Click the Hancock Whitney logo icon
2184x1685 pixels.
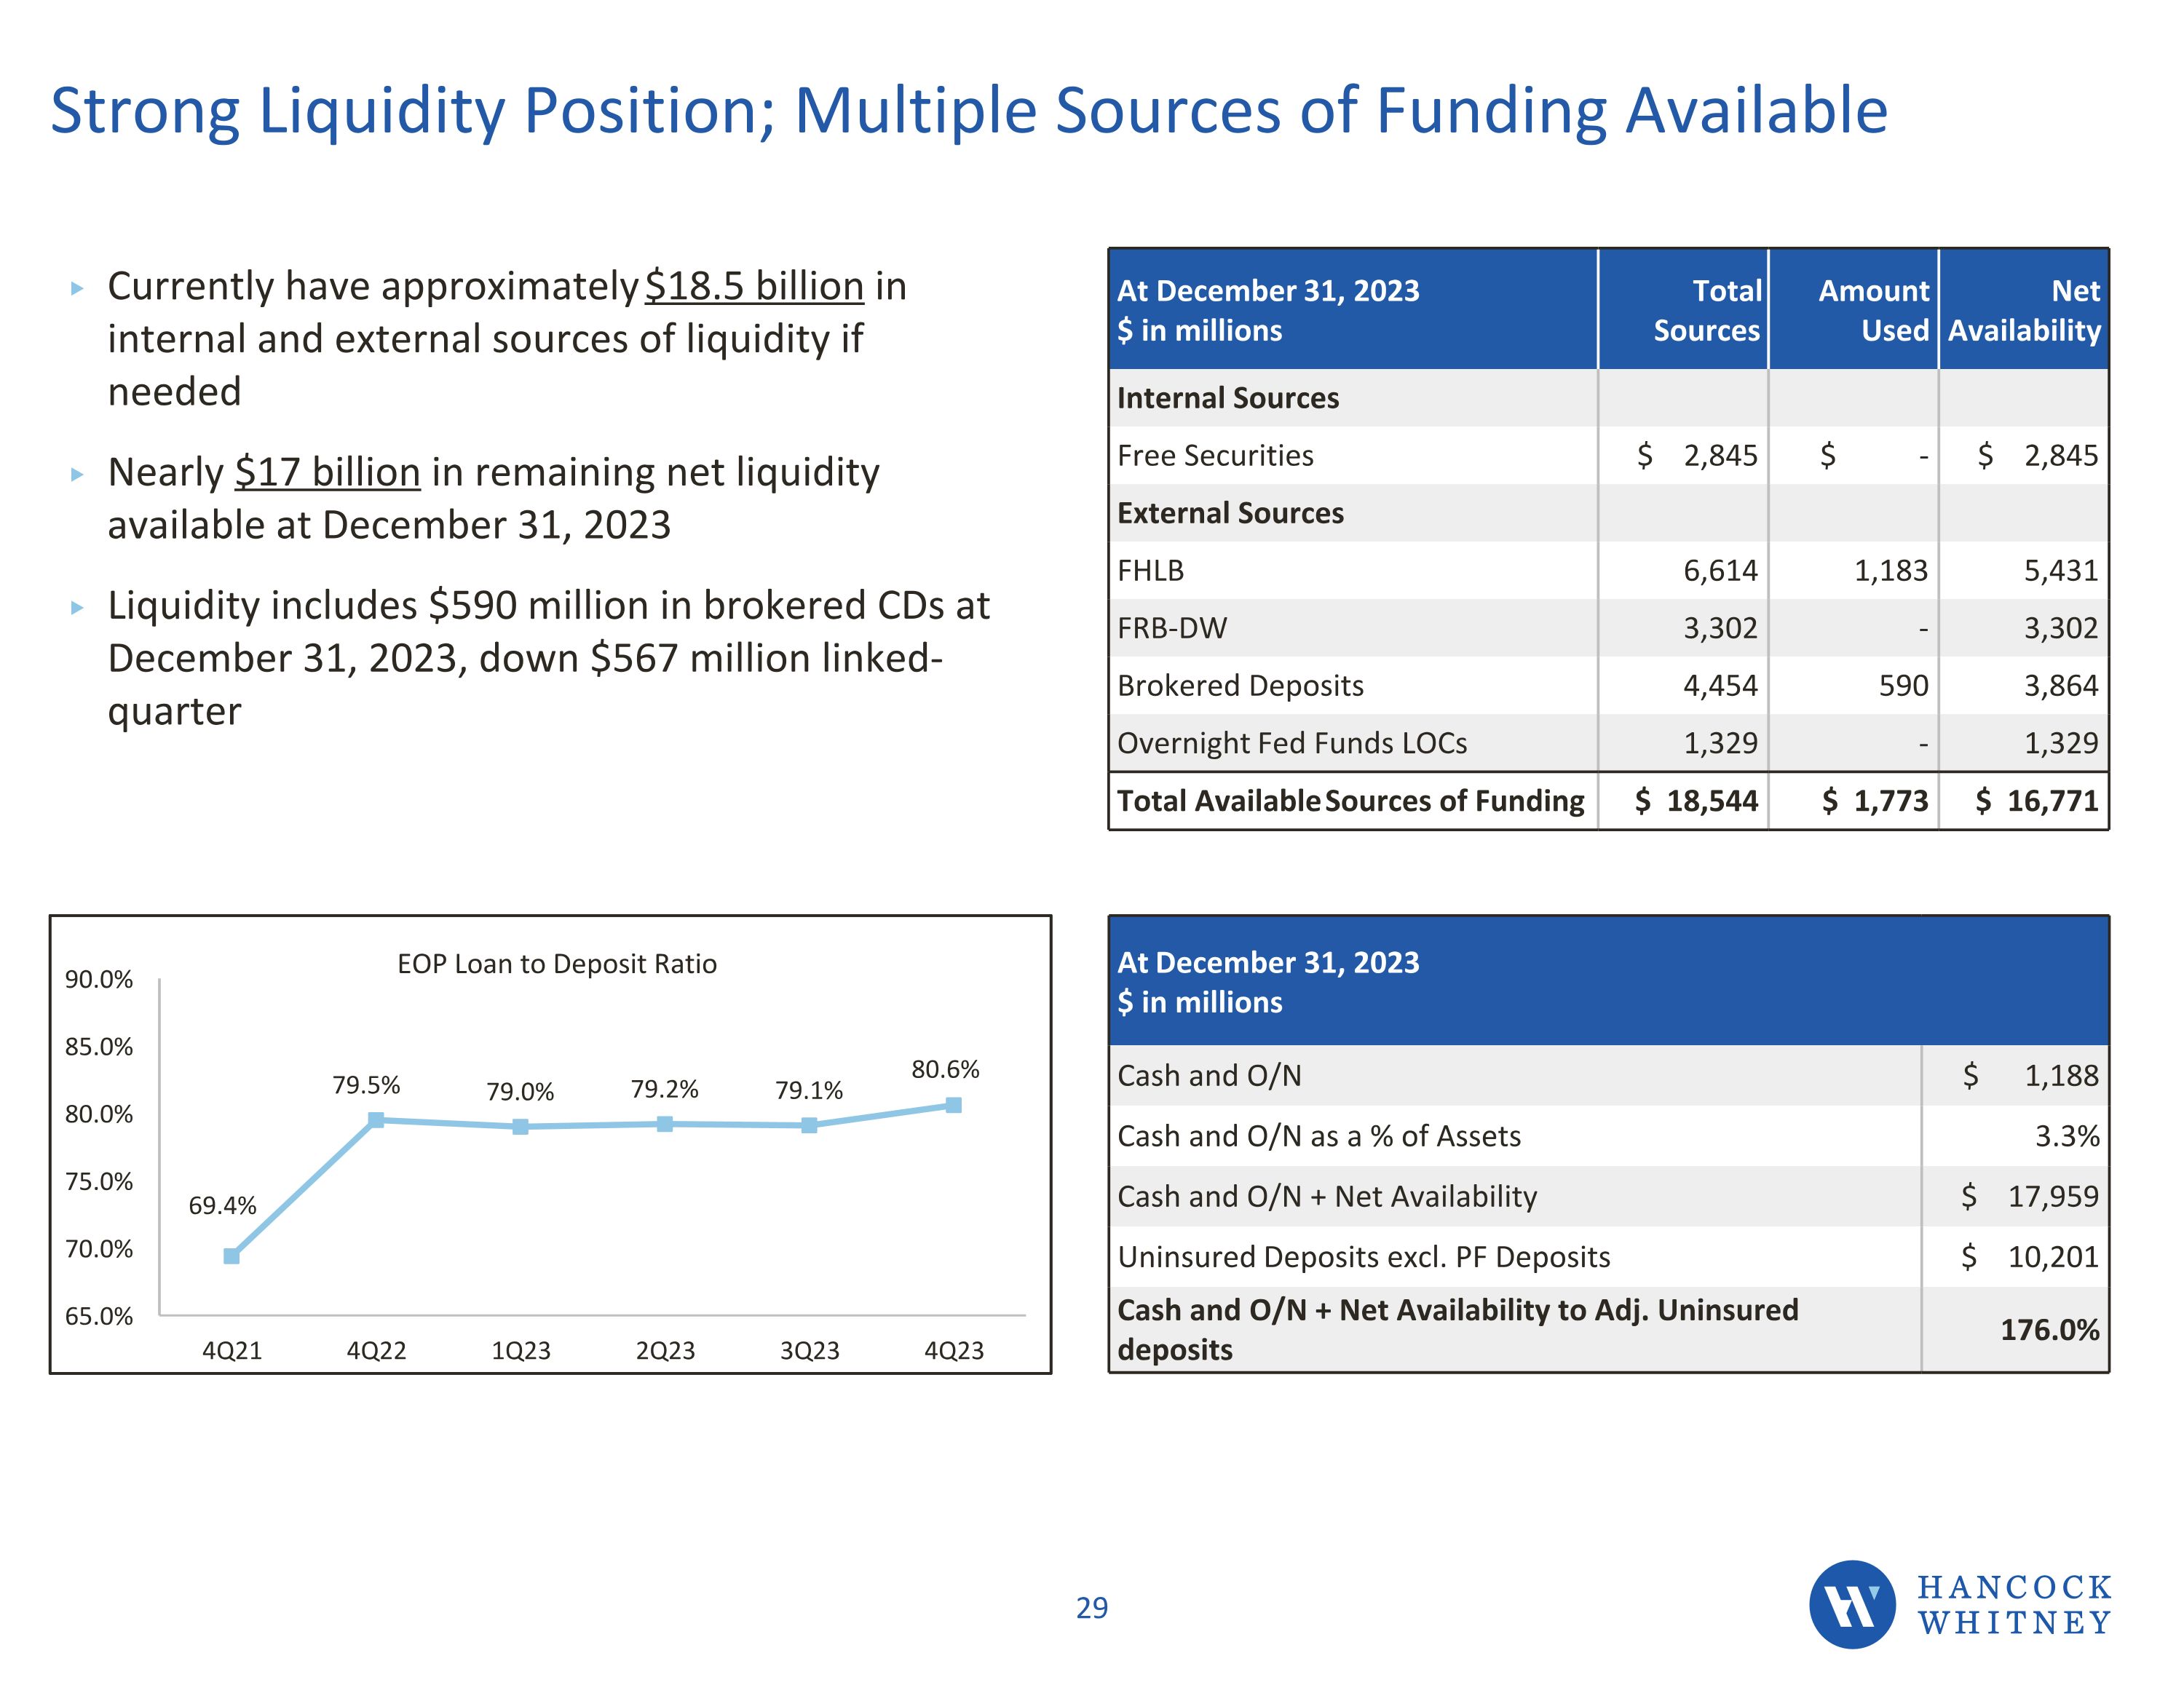tap(1851, 1604)
